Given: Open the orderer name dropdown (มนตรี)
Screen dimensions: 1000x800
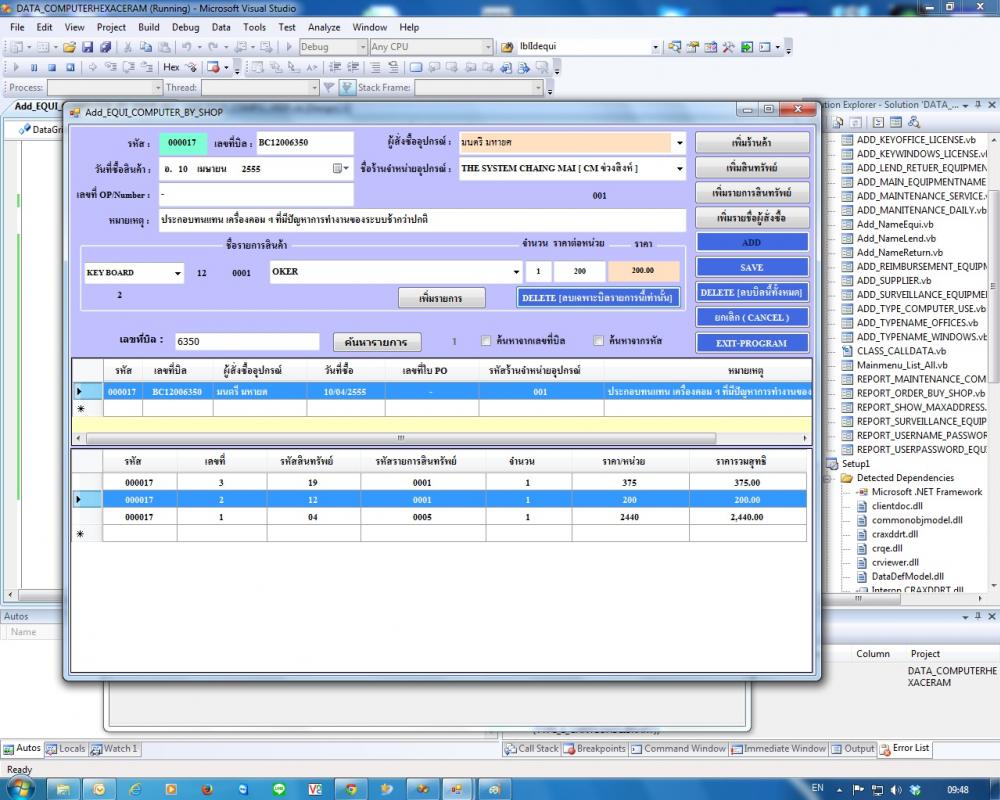Looking at the screenshot, I should [x=680, y=142].
